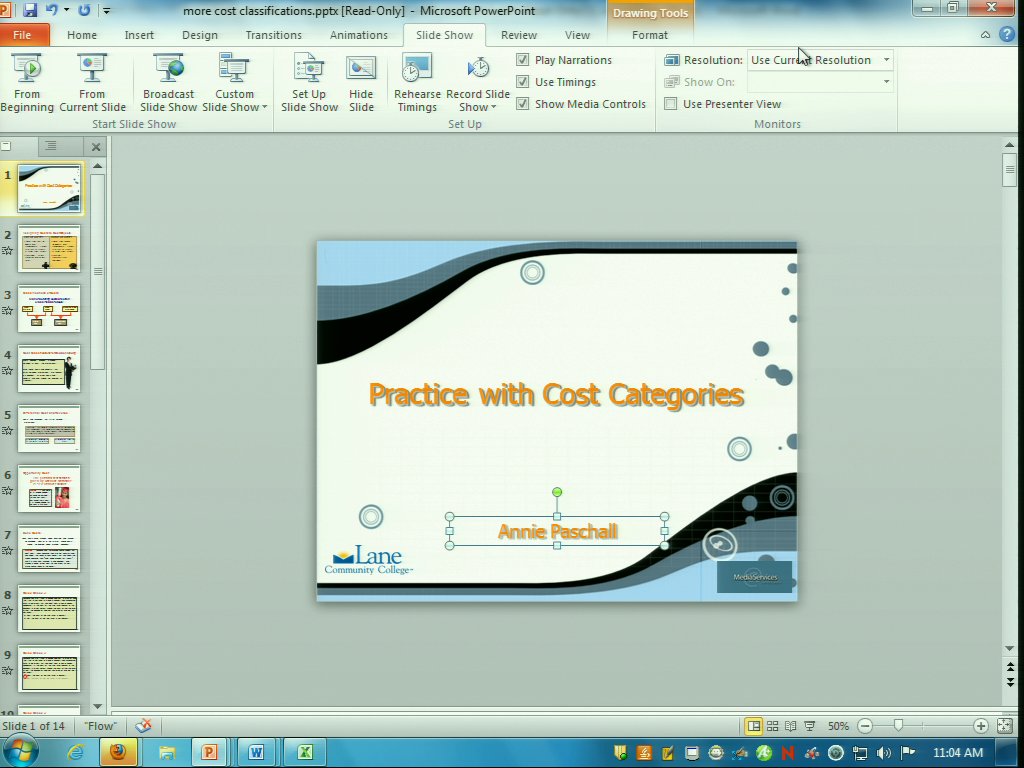Disable Use Timings checkbox

[522, 82]
